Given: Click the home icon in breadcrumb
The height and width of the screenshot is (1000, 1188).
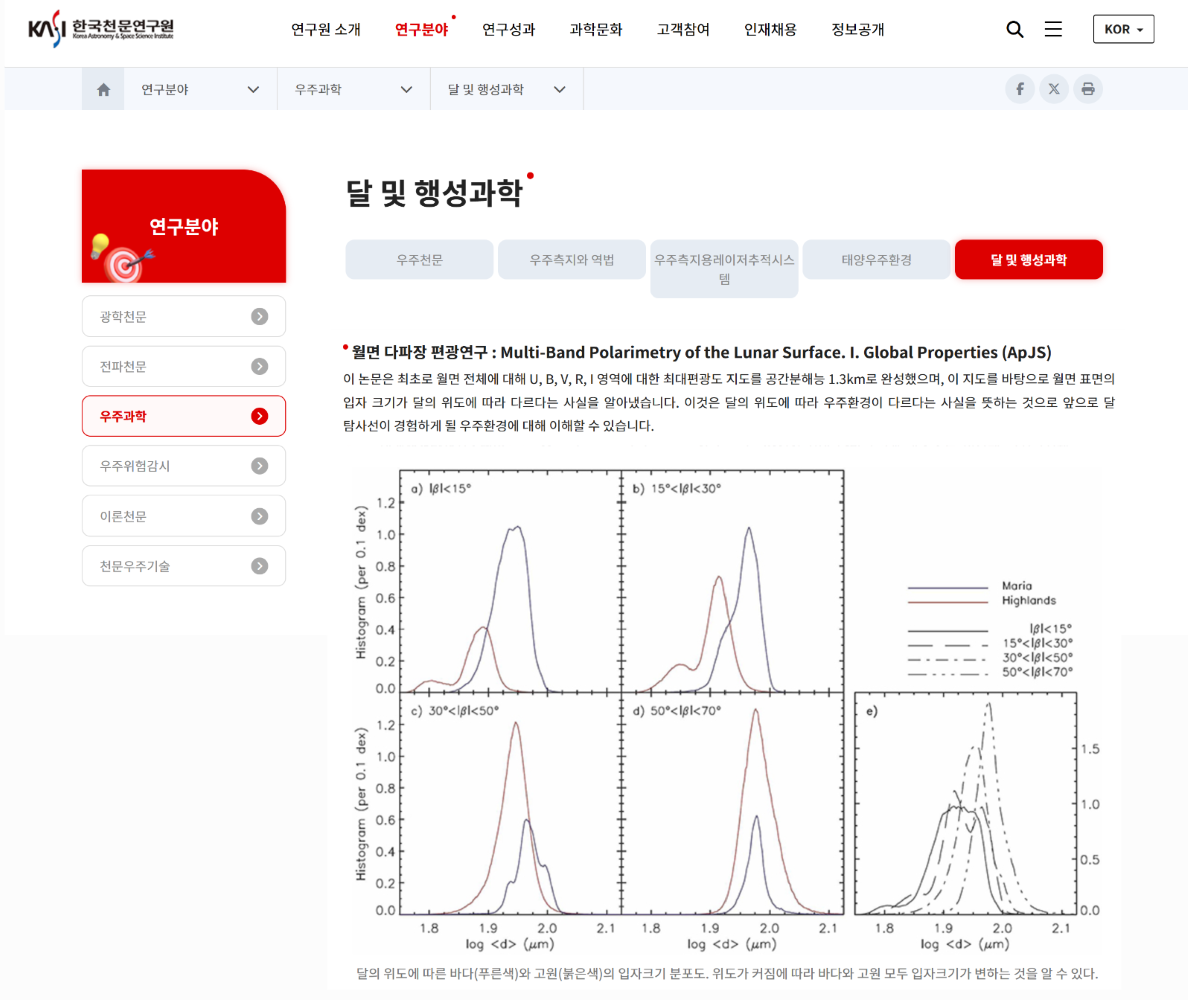Looking at the screenshot, I should coord(103,90).
